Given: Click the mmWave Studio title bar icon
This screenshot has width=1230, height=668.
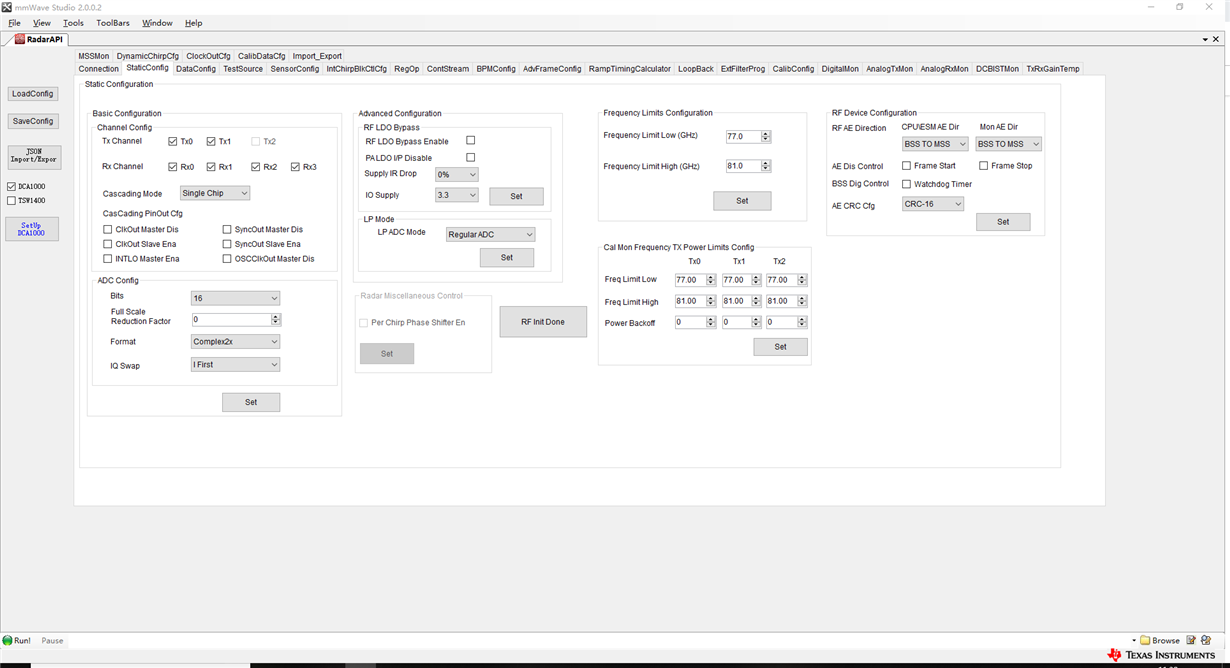Looking at the screenshot, I should point(6,6).
